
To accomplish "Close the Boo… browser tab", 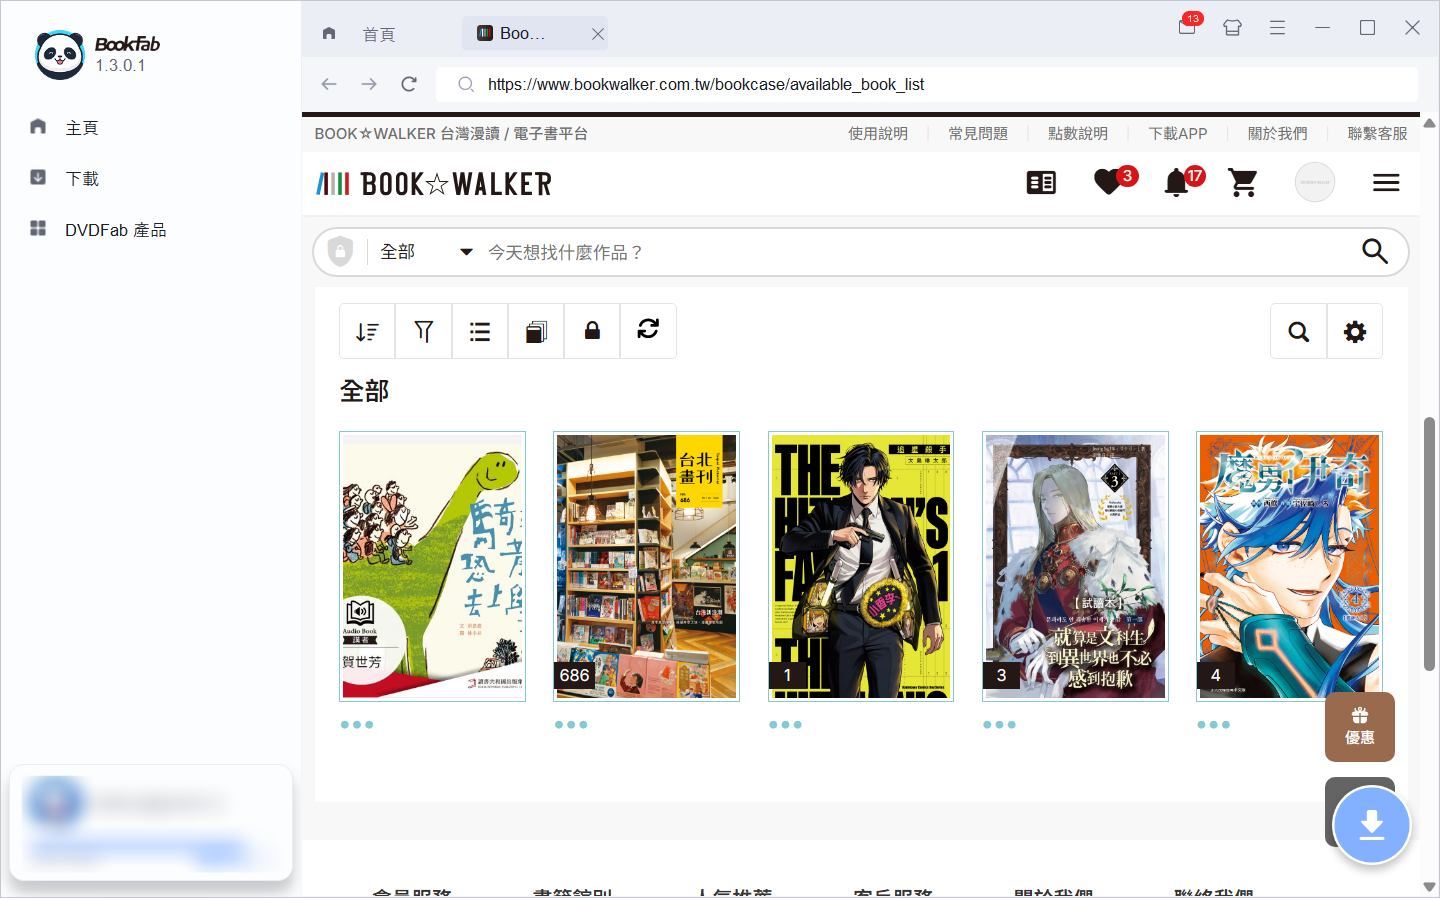I will click(597, 34).
